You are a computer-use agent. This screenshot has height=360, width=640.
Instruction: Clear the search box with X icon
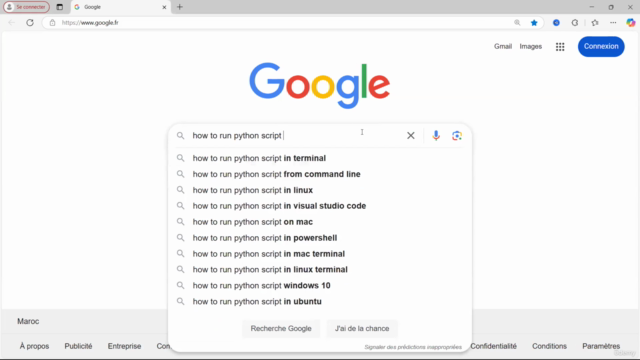pyautogui.click(x=411, y=136)
